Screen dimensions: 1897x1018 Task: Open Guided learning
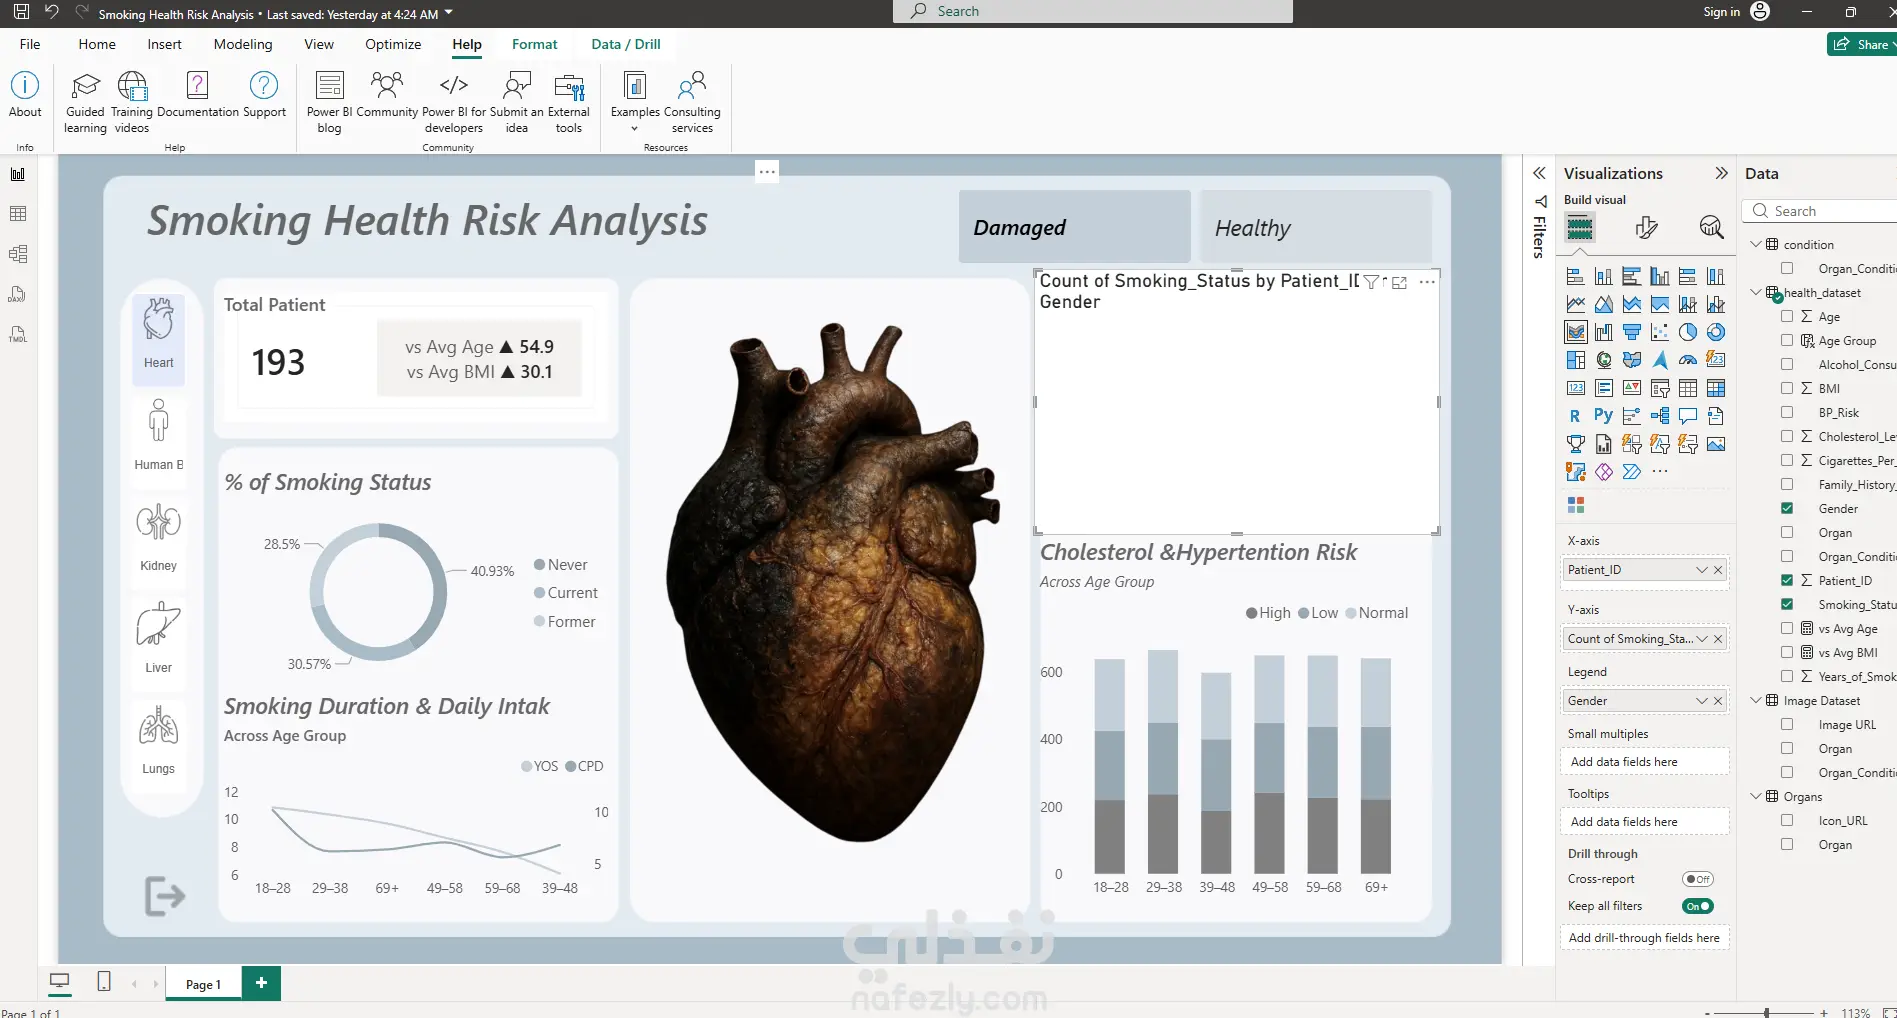pos(85,102)
